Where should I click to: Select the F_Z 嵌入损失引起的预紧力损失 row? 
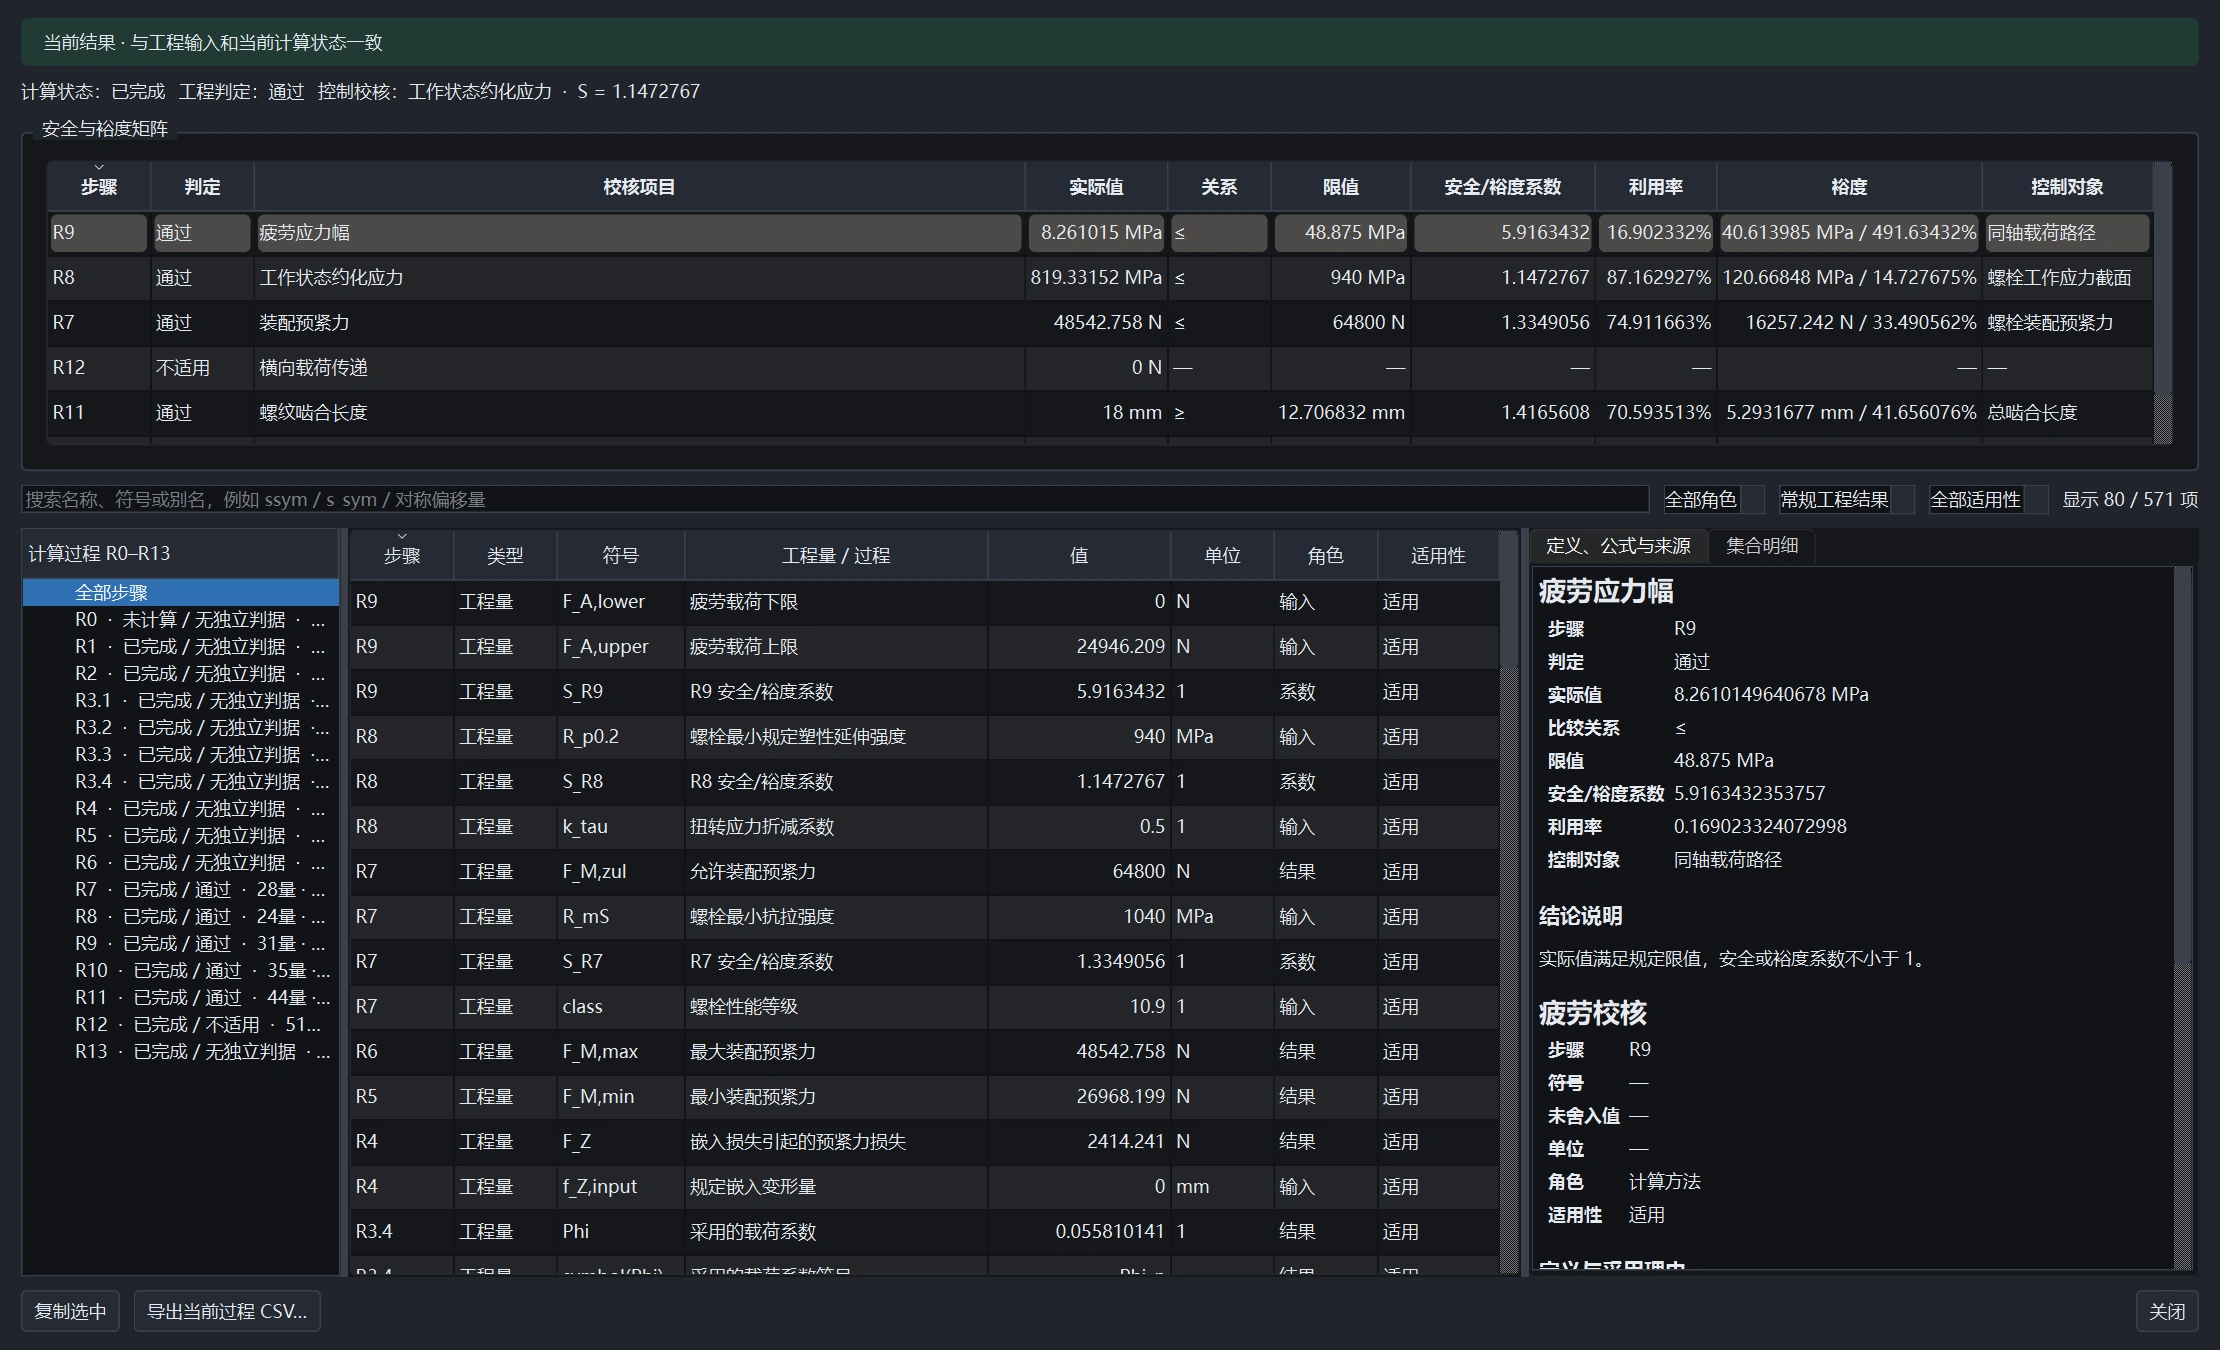pyautogui.click(x=925, y=1142)
